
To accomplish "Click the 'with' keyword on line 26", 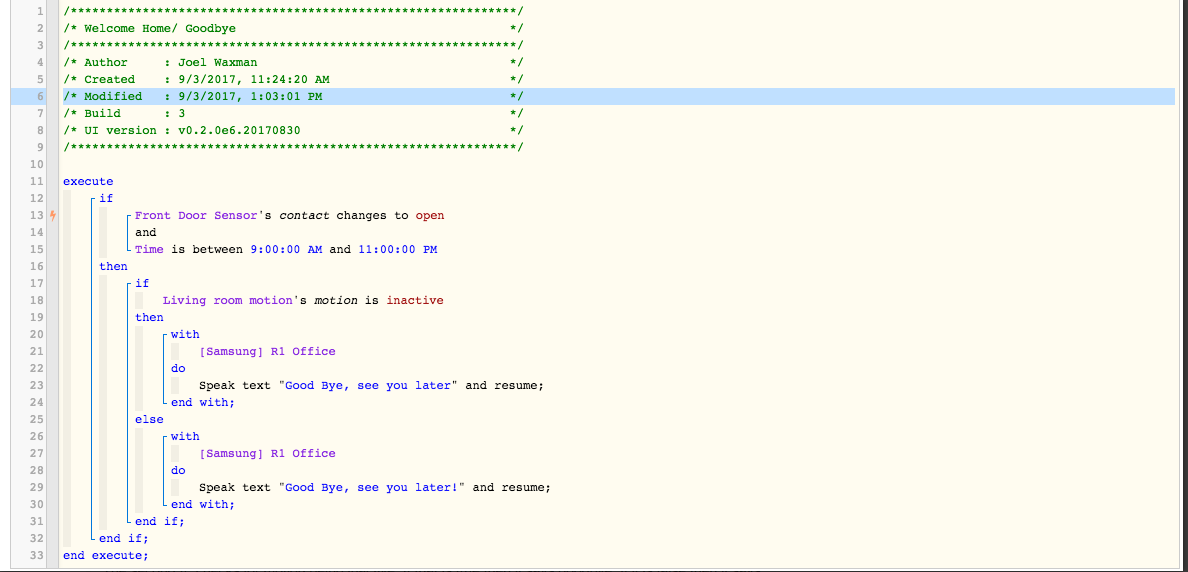I will (186, 436).
